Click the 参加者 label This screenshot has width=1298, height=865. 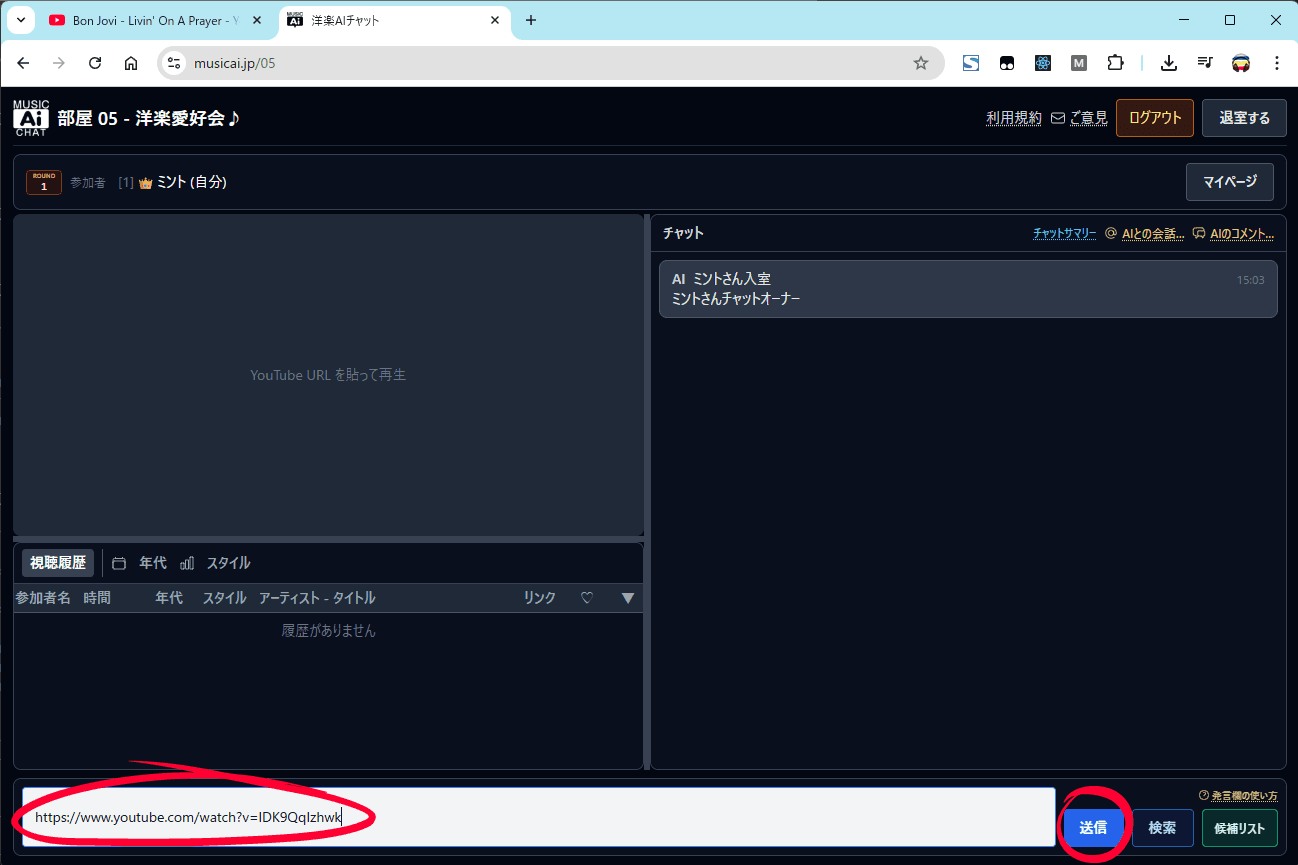click(88, 183)
